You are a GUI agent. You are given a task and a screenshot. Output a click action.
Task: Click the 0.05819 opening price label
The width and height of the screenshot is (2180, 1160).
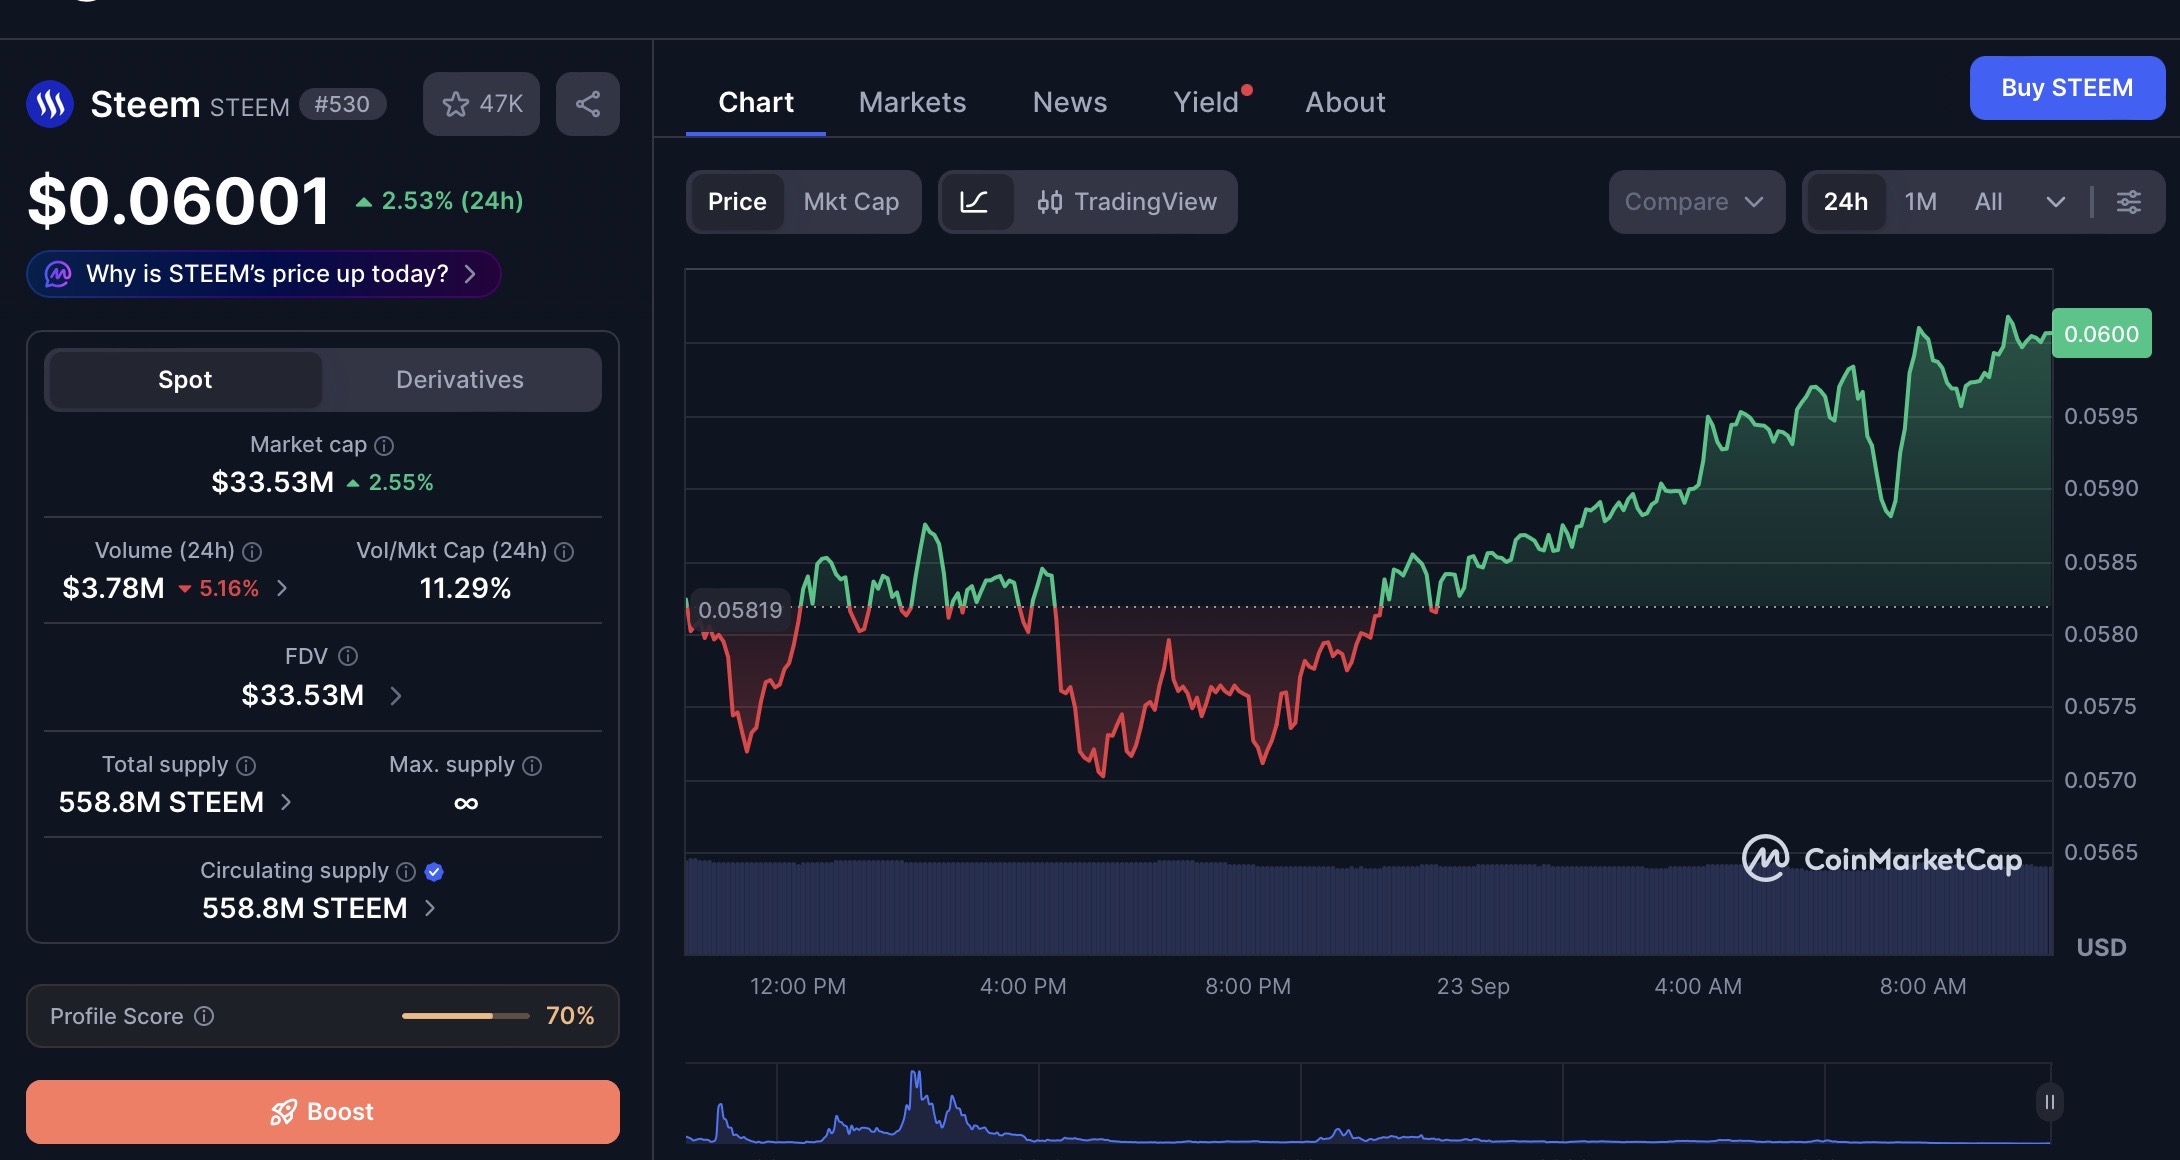point(740,610)
